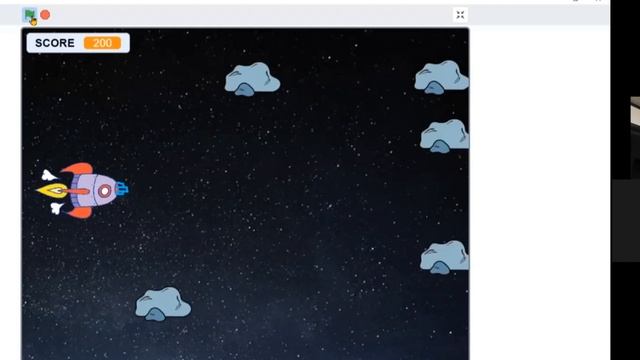Click the asteroid at top center

click(252, 79)
